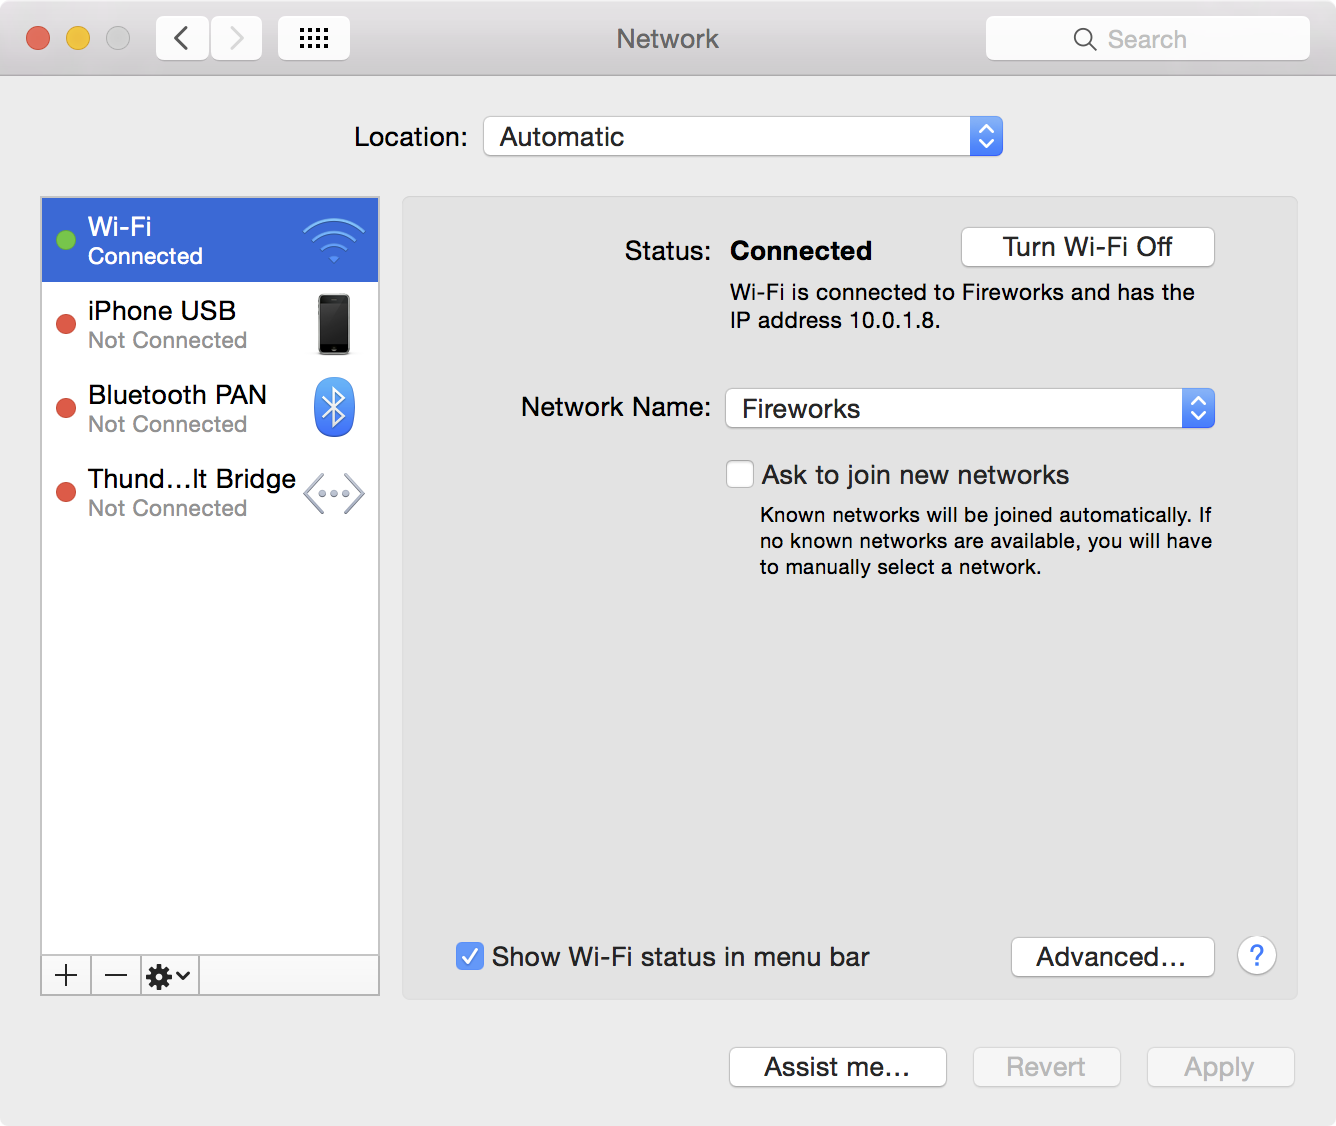Go forward with the right chevron button
The height and width of the screenshot is (1126, 1336).
click(x=236, y=39)
